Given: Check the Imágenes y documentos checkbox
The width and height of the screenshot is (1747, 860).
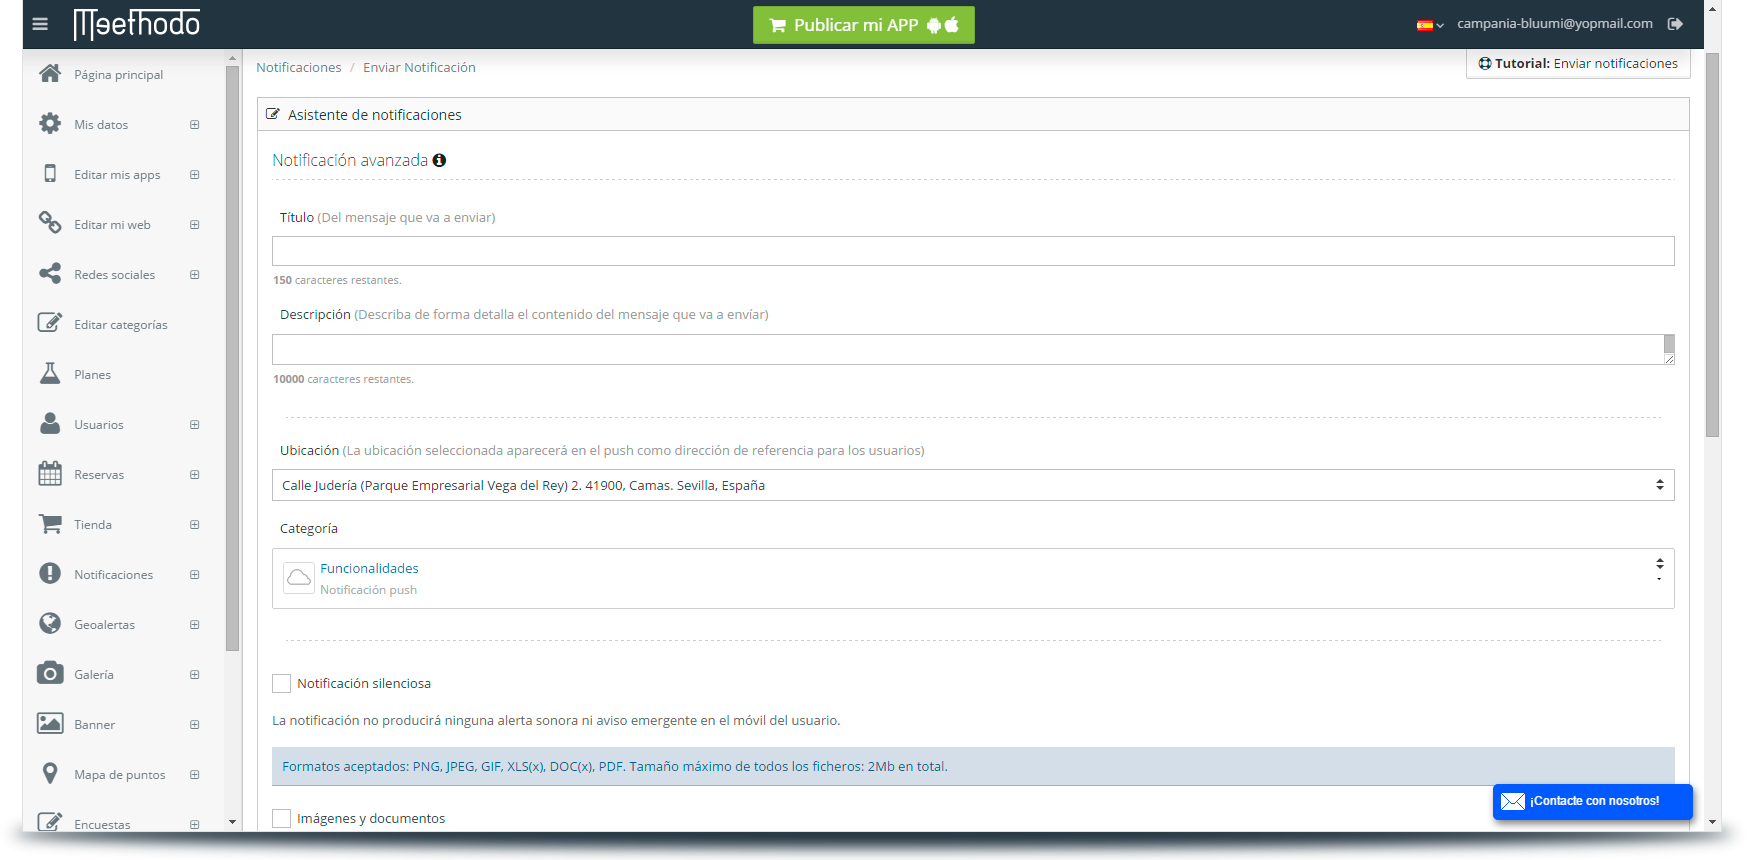Looking at the screenshot, I should point(282,818).
